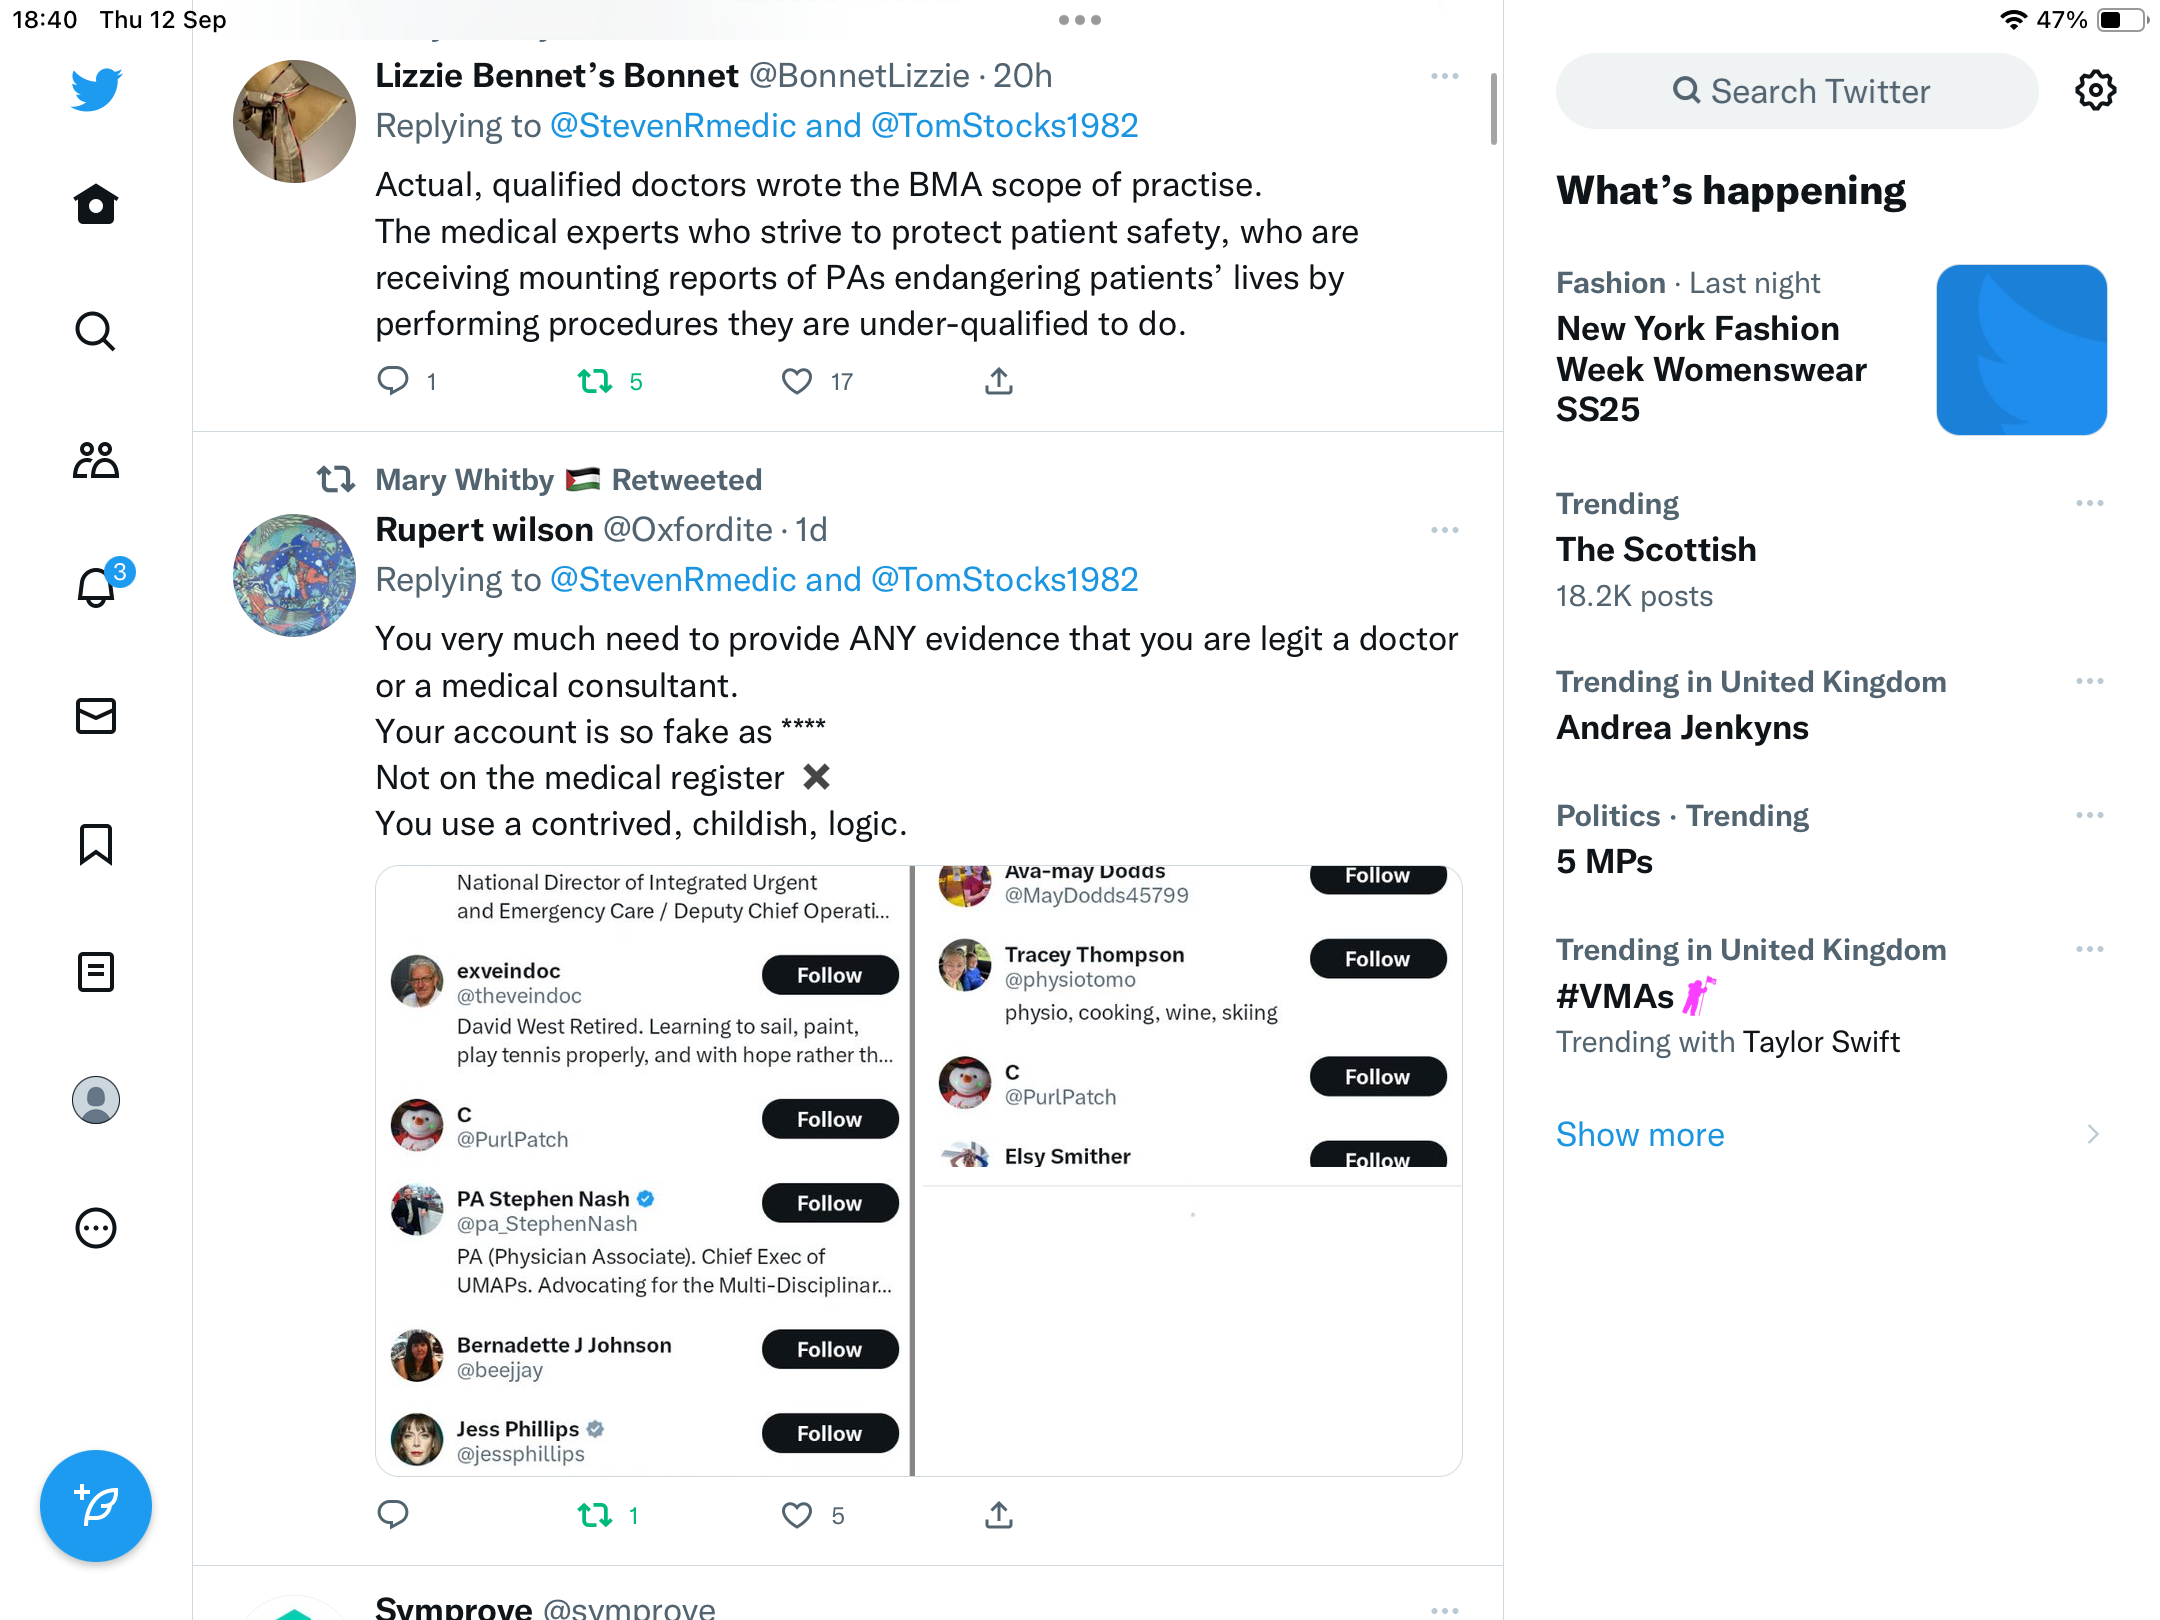Screen dimensions: 2160x1620
Task: Open settings gear beside search bar
Action: click(x=2096, y=91)
